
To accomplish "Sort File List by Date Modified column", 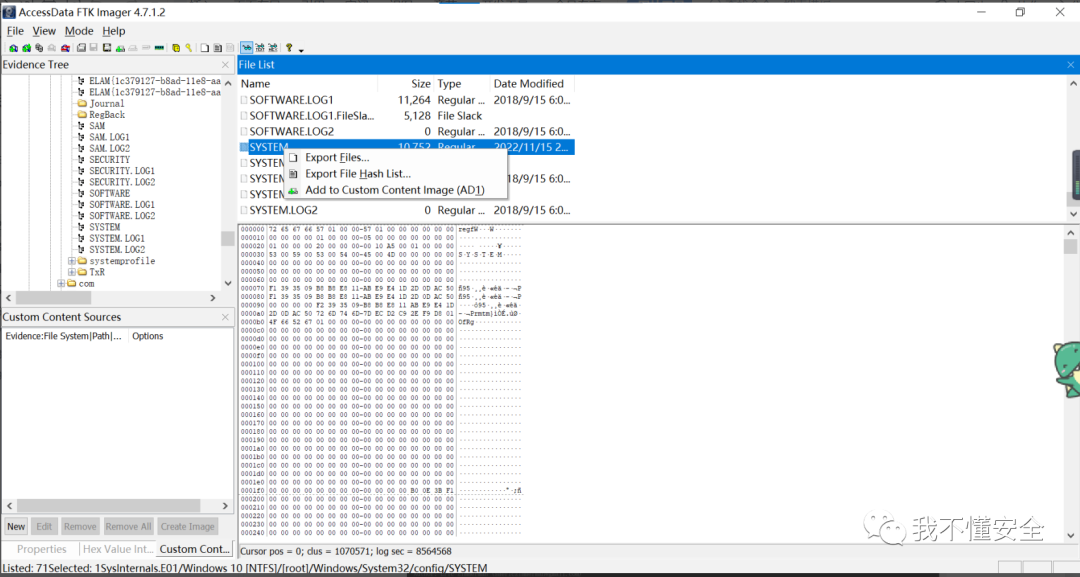I will pos(532,83).
